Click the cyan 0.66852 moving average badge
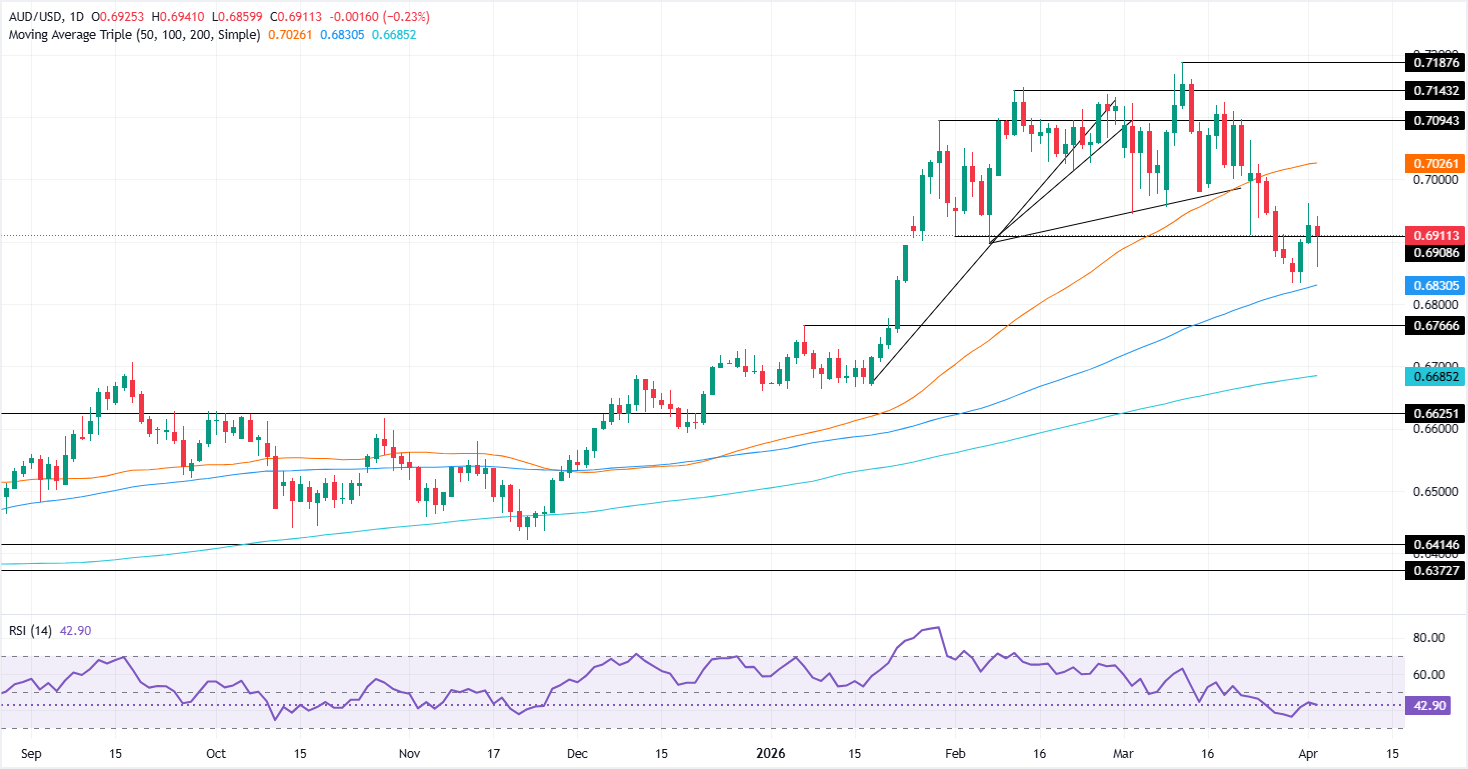Viewport: 1468px width, 769px height. tap(1433, 376)
